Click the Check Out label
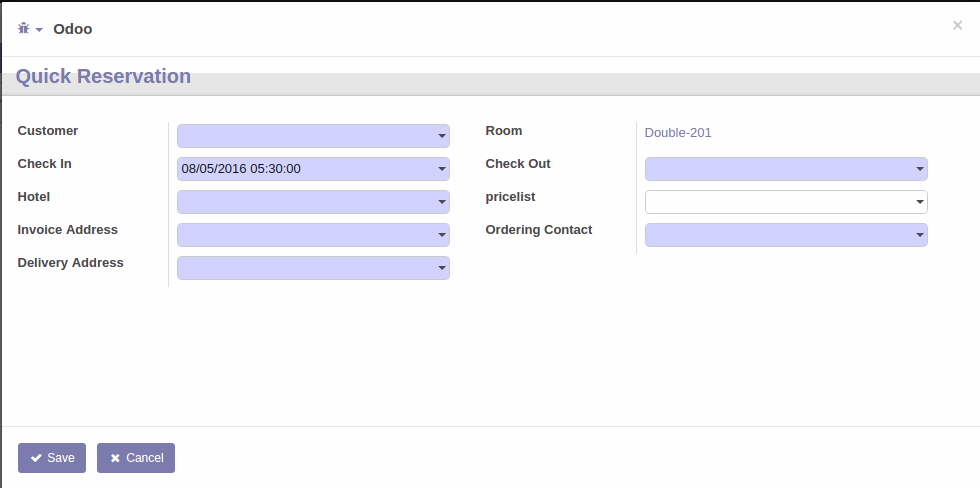 (x=518, y=164)
